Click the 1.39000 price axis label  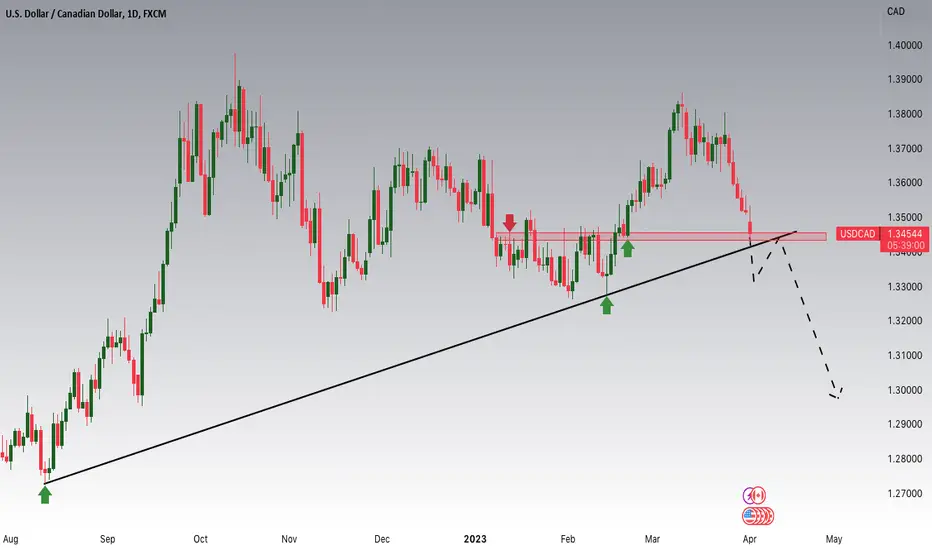click(905, 79)
